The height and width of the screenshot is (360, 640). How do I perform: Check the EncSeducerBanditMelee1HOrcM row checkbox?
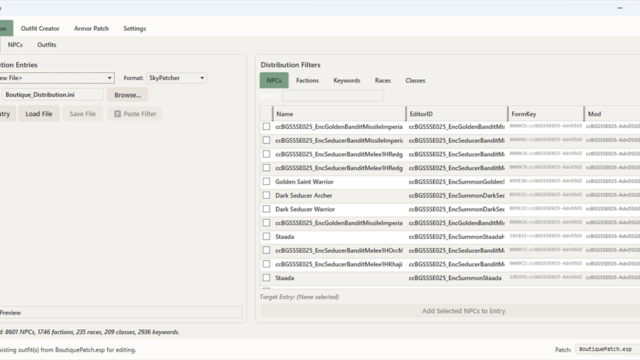[267, 250]
